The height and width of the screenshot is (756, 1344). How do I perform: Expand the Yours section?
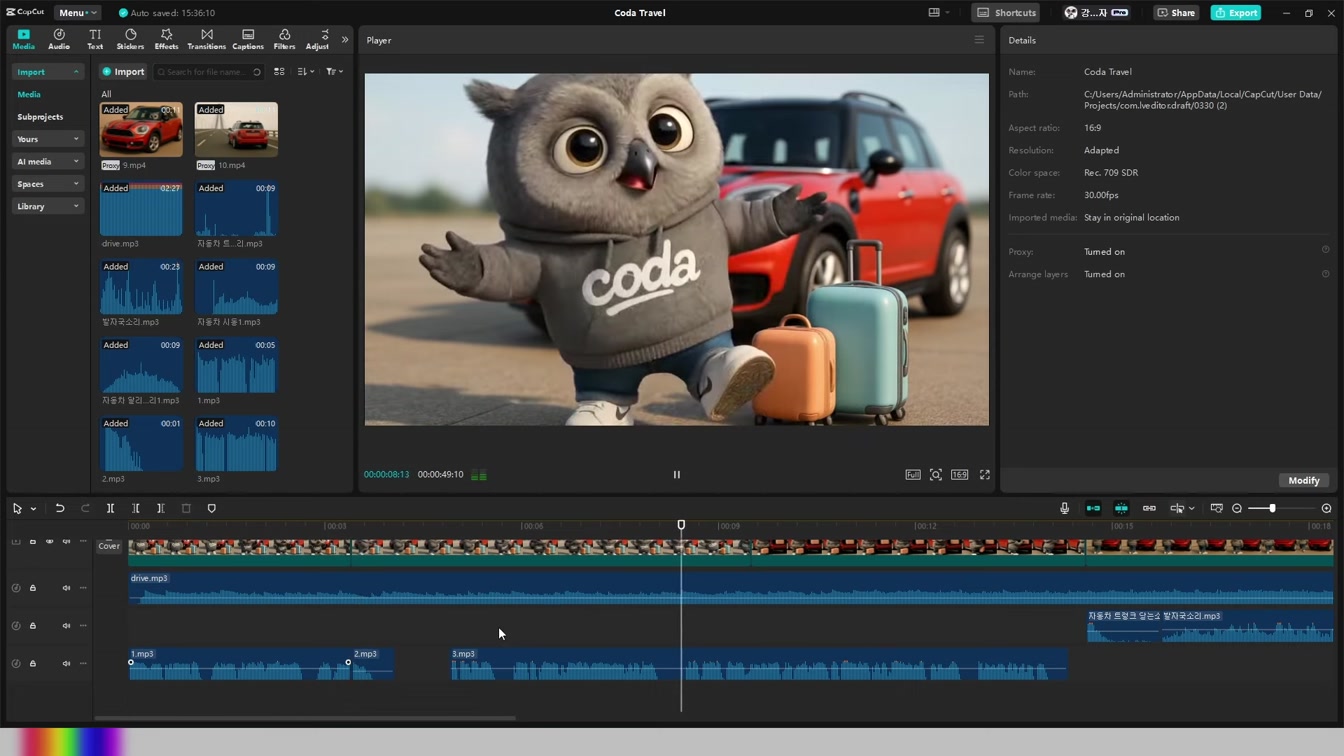coord(47,139)
